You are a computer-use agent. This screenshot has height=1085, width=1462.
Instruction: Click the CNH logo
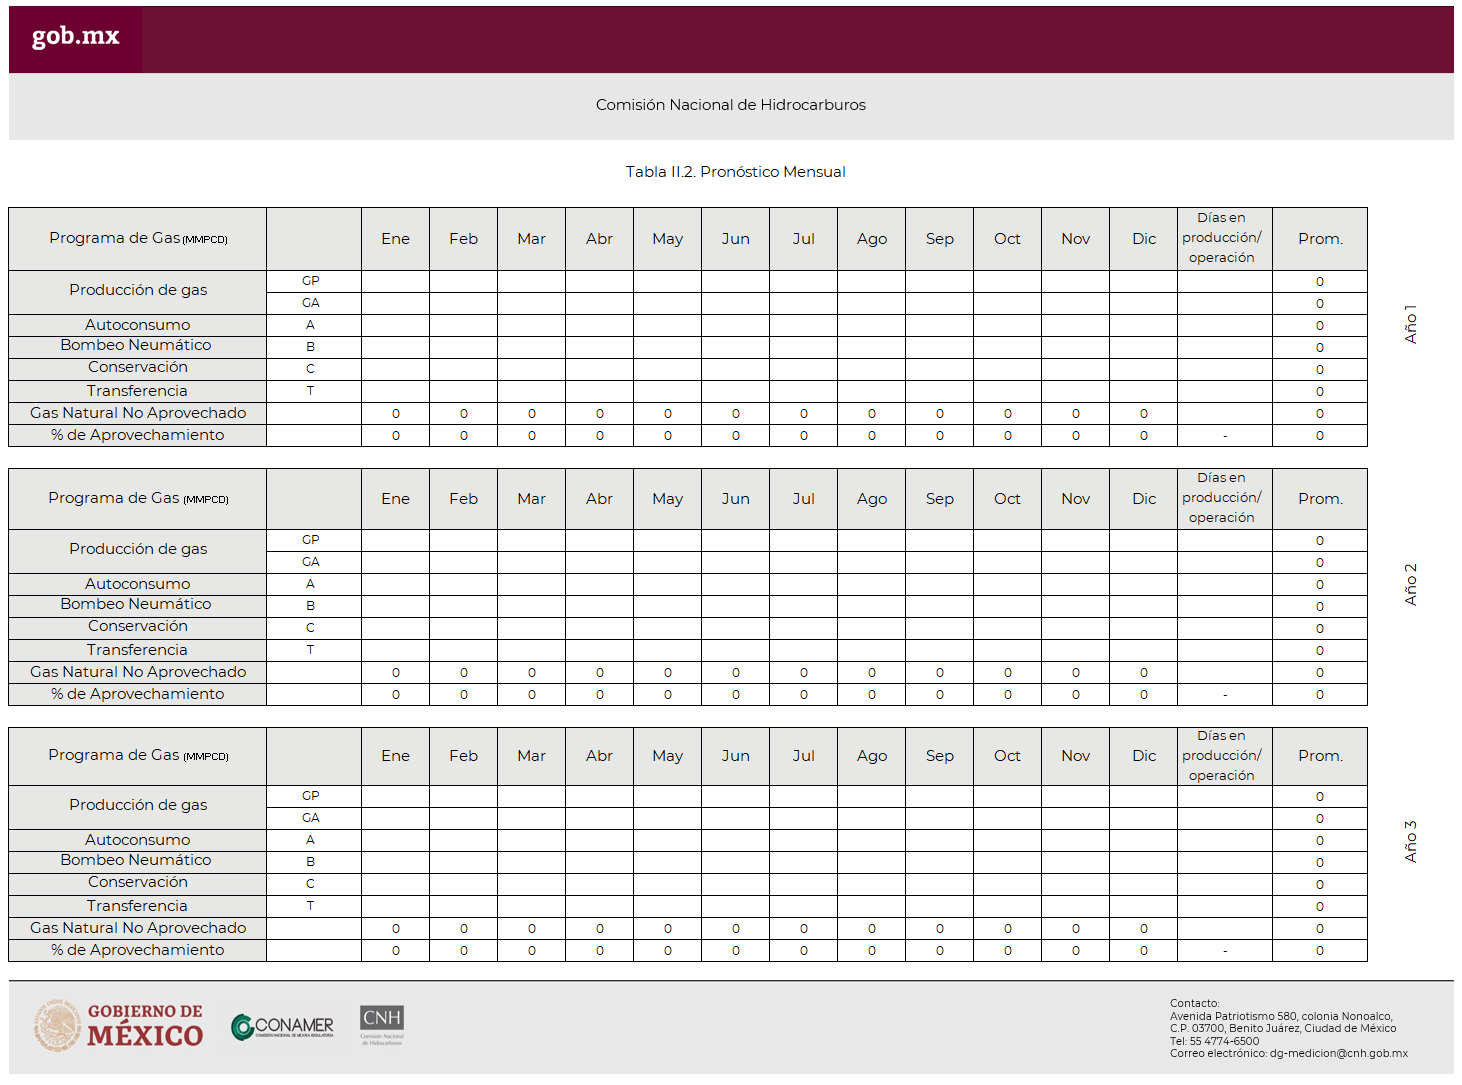pos(383,1024)
